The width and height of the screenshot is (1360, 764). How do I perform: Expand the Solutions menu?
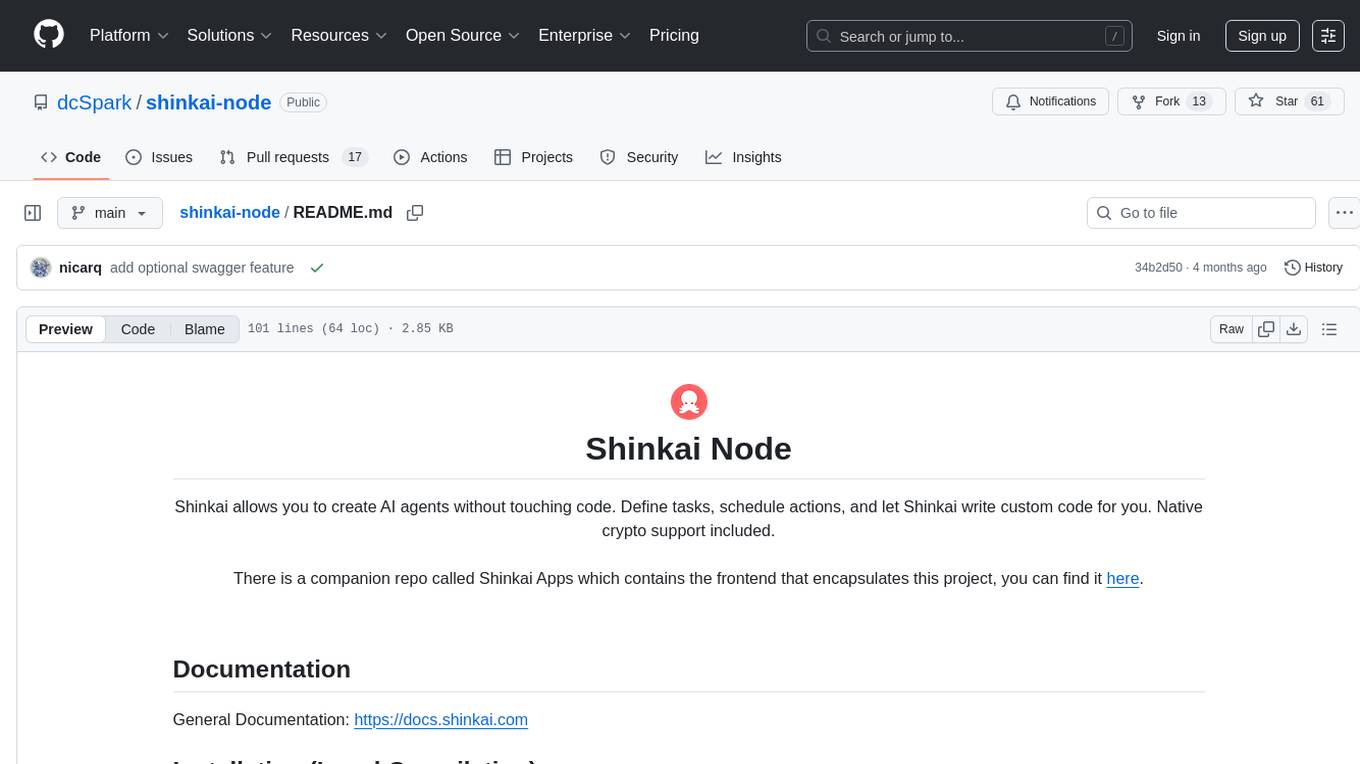[x=230, y=35]
